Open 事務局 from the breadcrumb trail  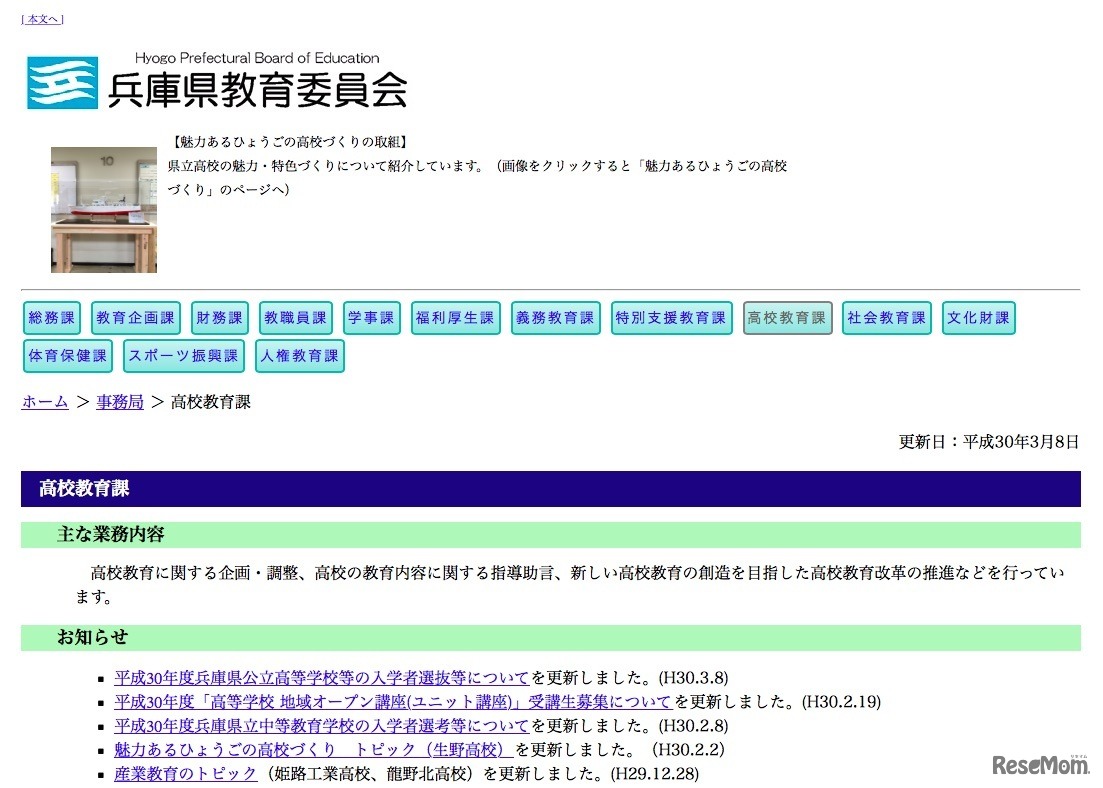(119, 402)
